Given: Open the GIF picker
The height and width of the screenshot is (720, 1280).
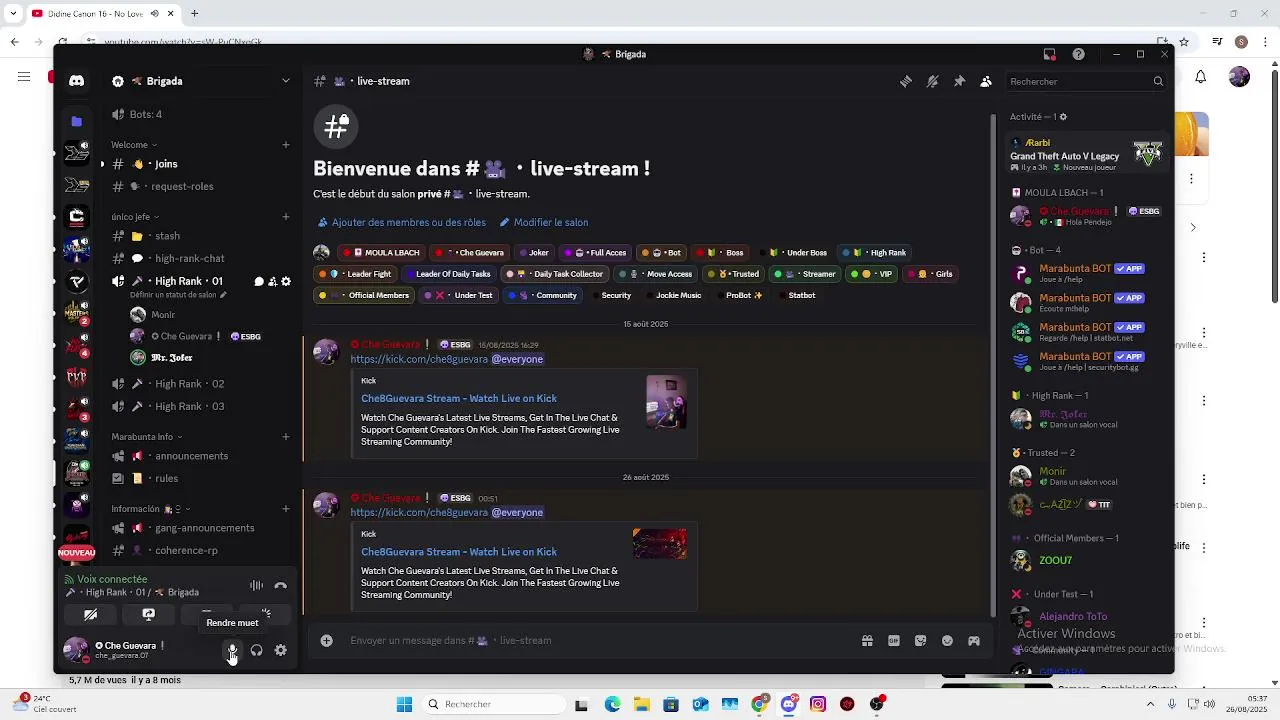Looking at the screenshot, I should (x=894, y=641).
